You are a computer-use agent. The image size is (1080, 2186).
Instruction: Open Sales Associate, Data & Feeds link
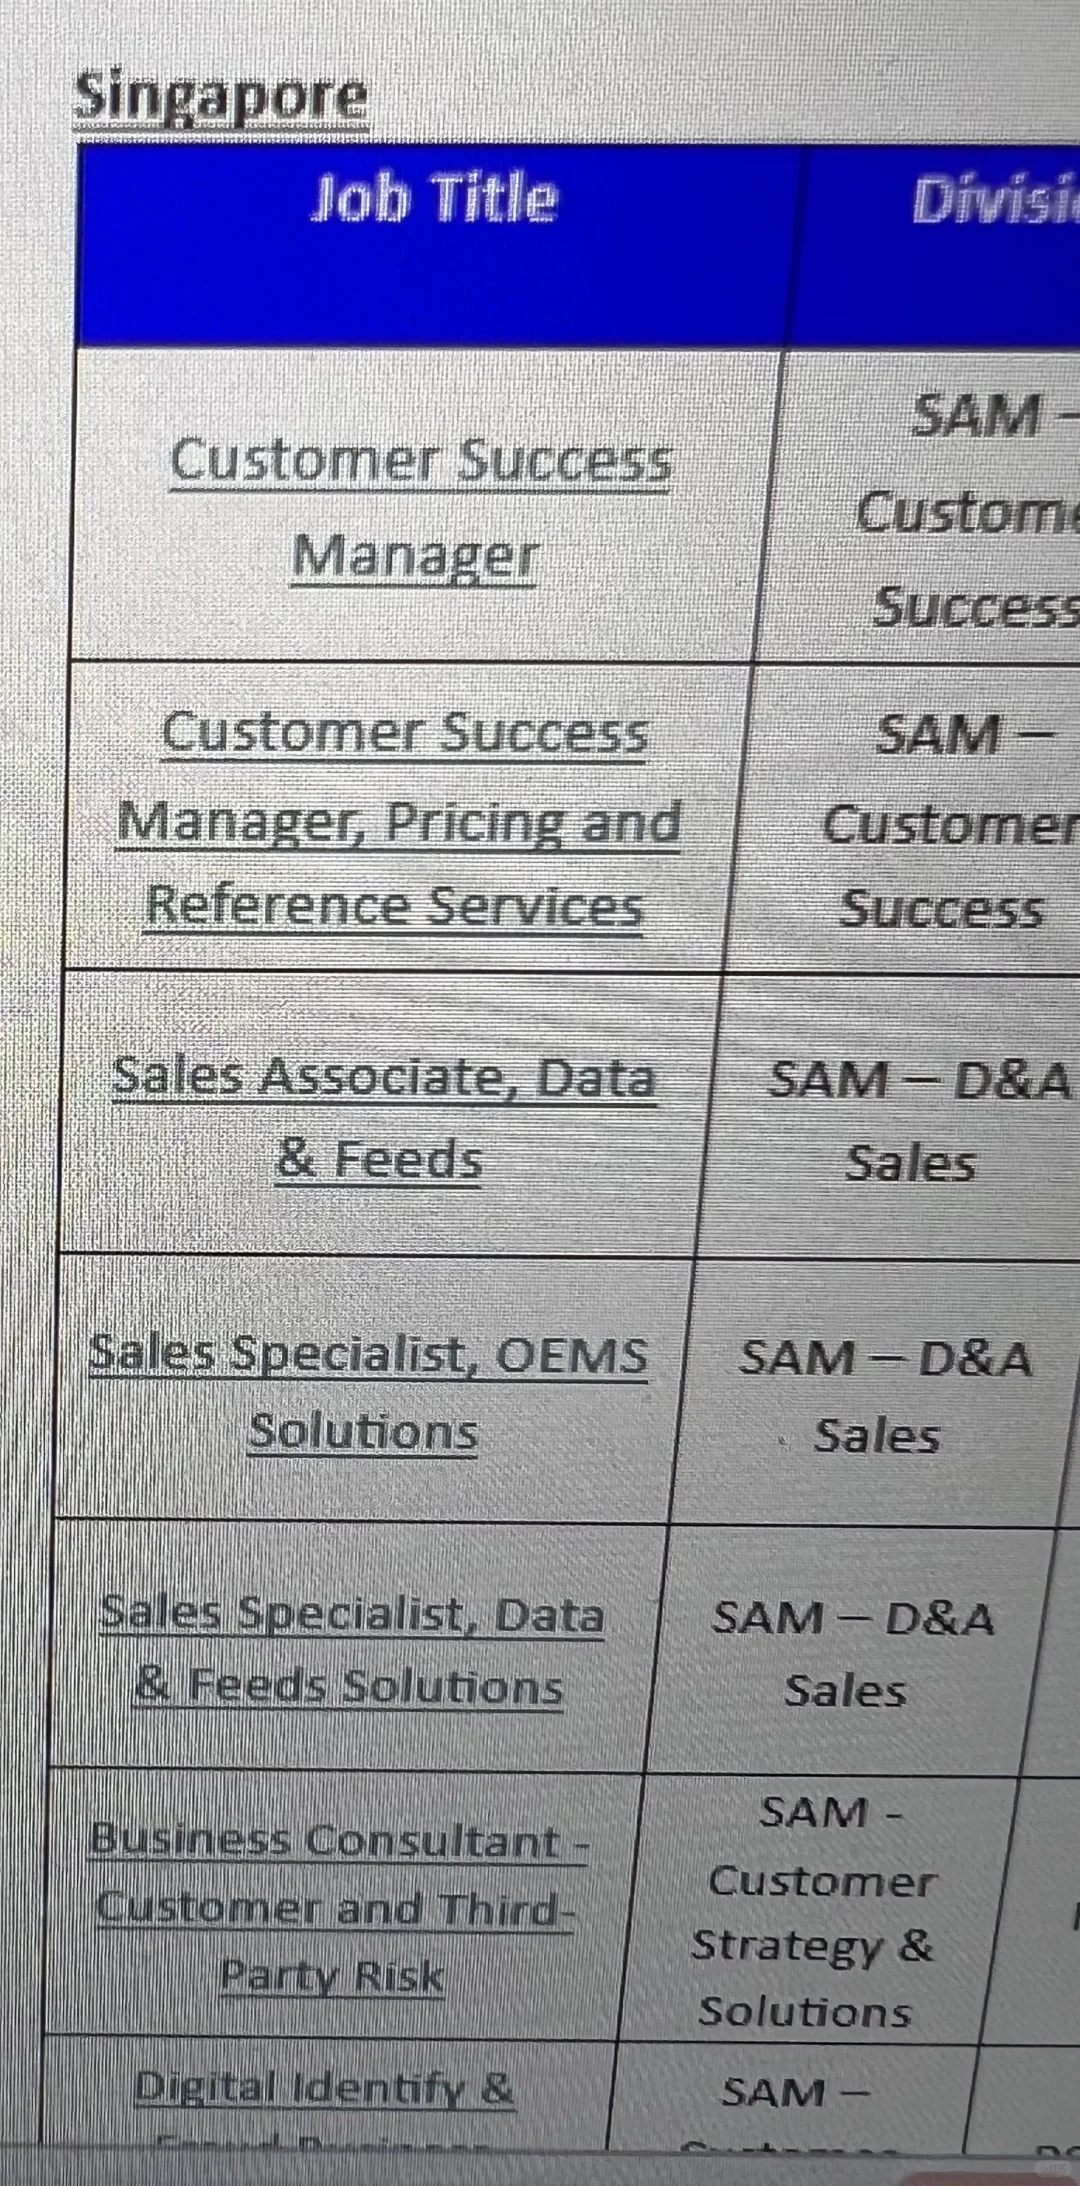point(383,1118)
